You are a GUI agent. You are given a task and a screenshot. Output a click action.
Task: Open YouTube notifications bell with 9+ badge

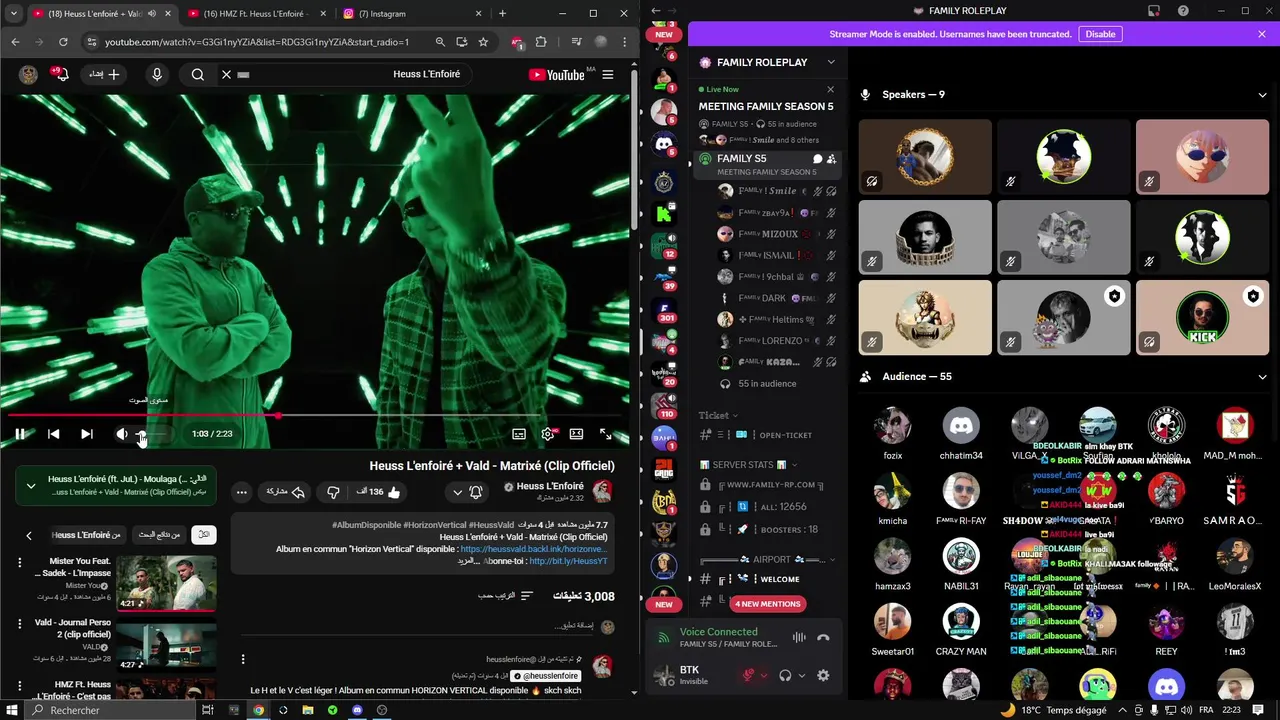pos(60,74)
